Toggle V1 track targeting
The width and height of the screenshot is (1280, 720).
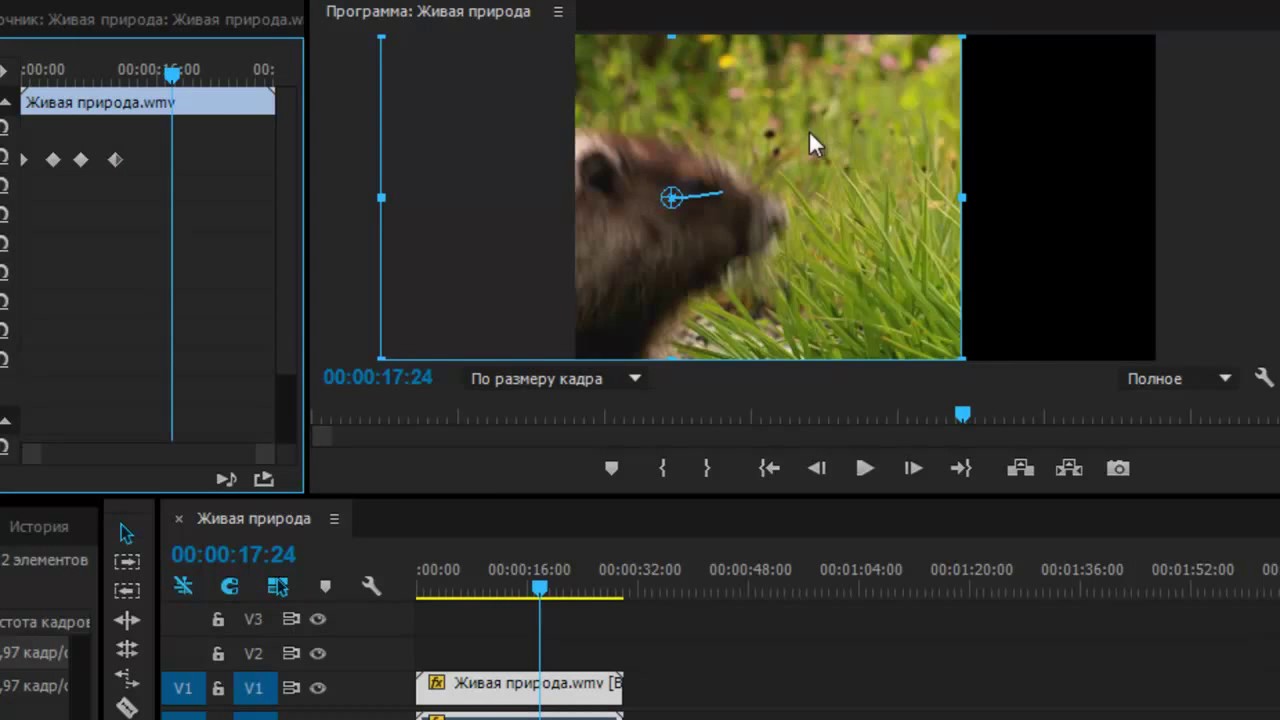pyautogui.click(x=254, y=688)
